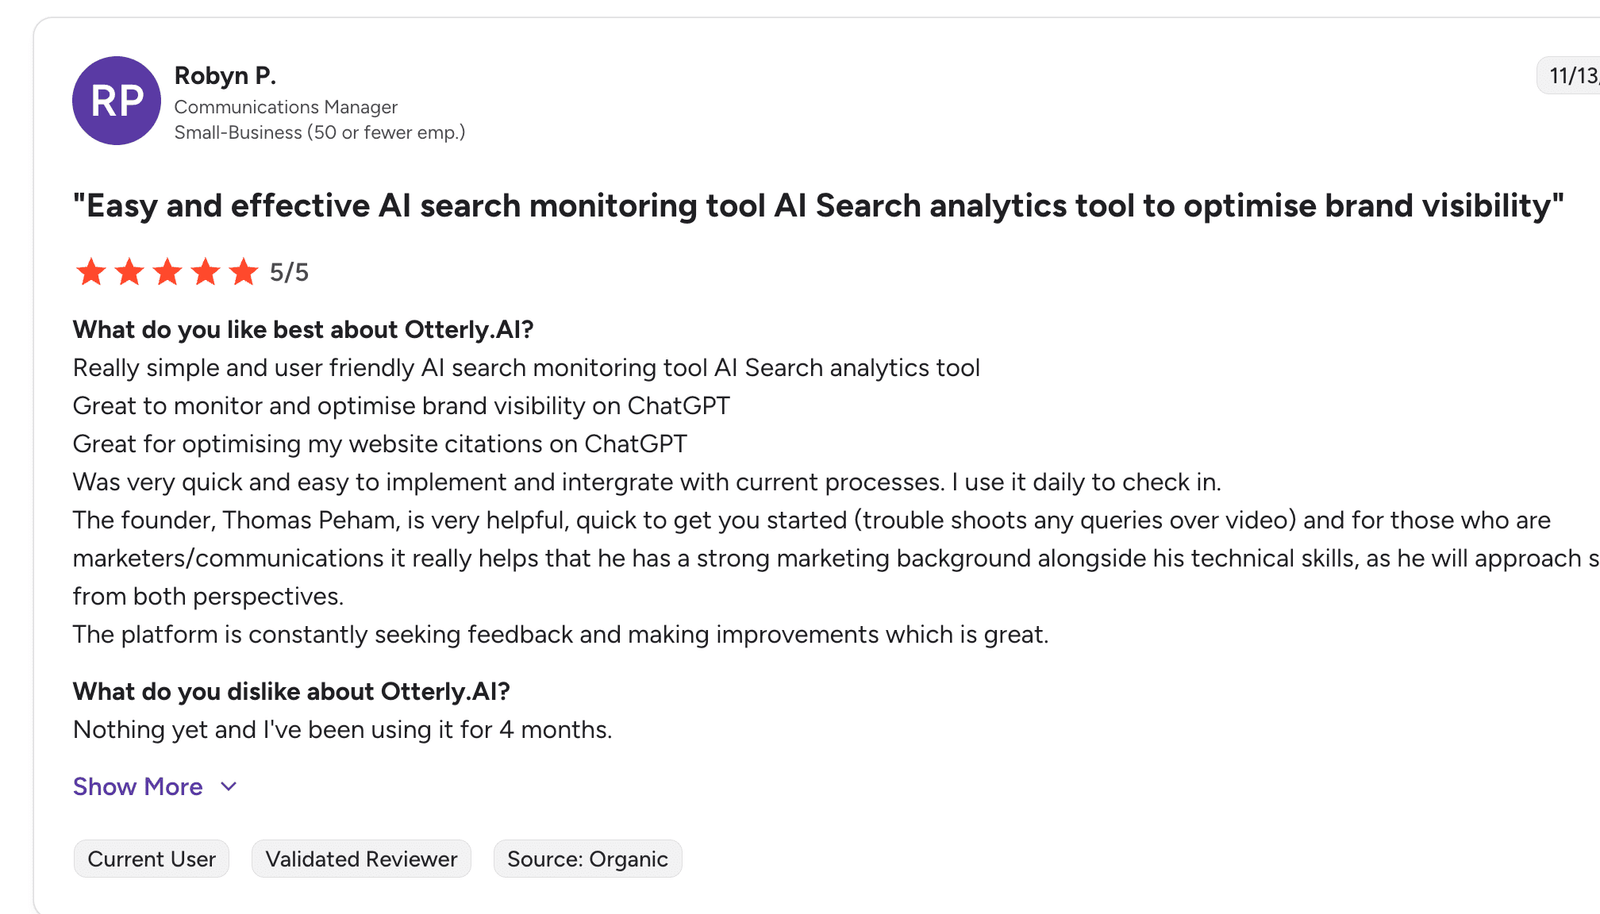The image size is (1600, 914).
Task: Click the "Nothing yet" dislike response text
Action: 342,730
